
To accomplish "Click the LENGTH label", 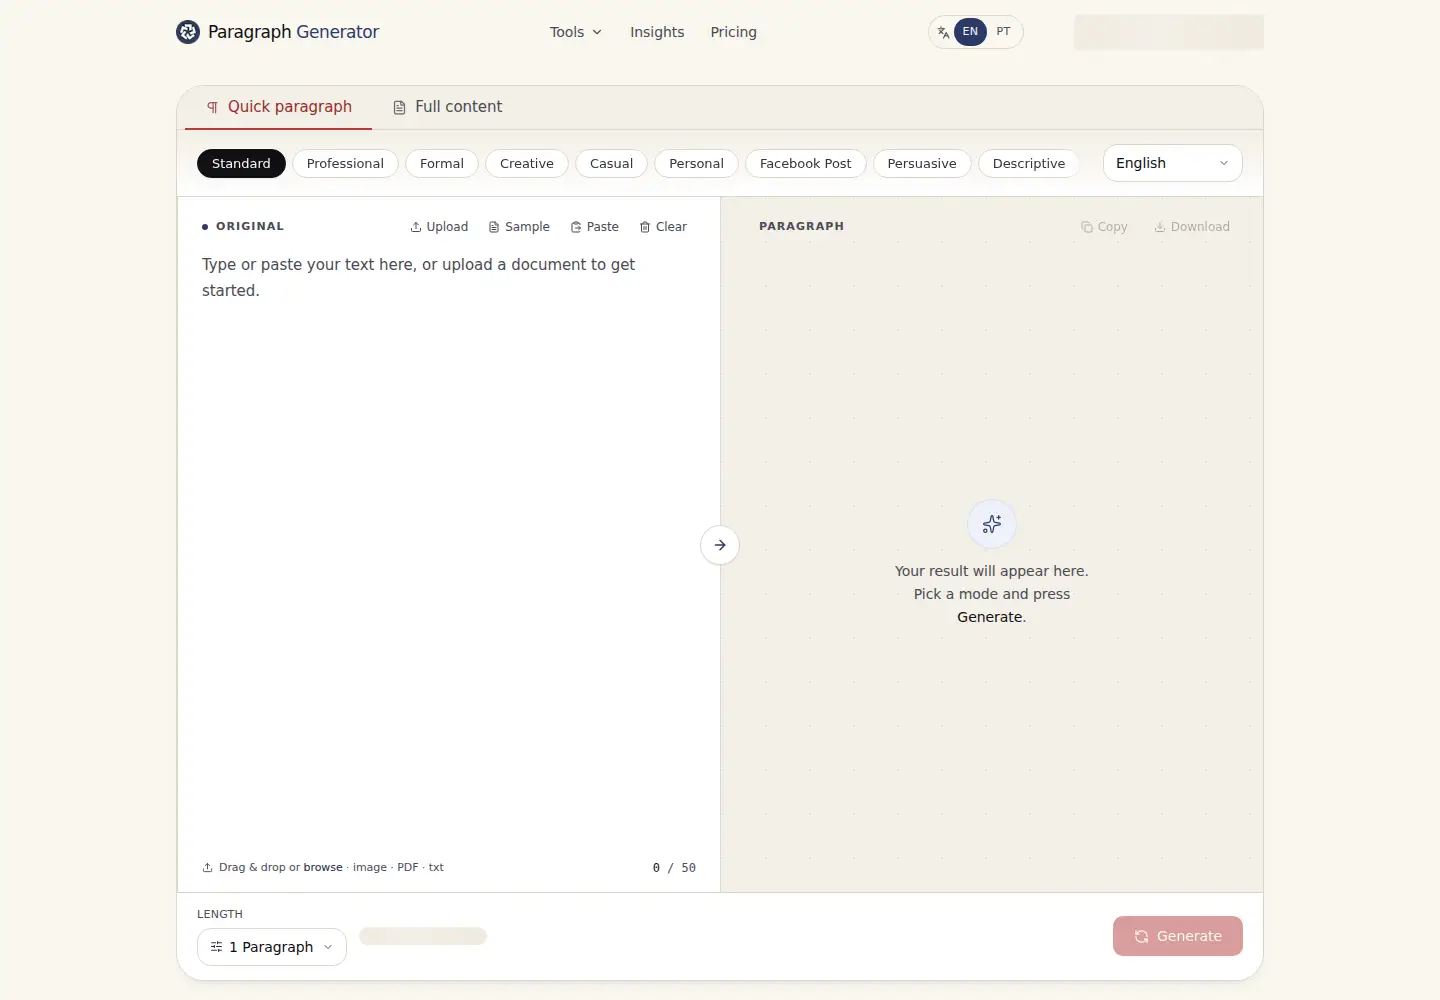I will pos(220,914).
